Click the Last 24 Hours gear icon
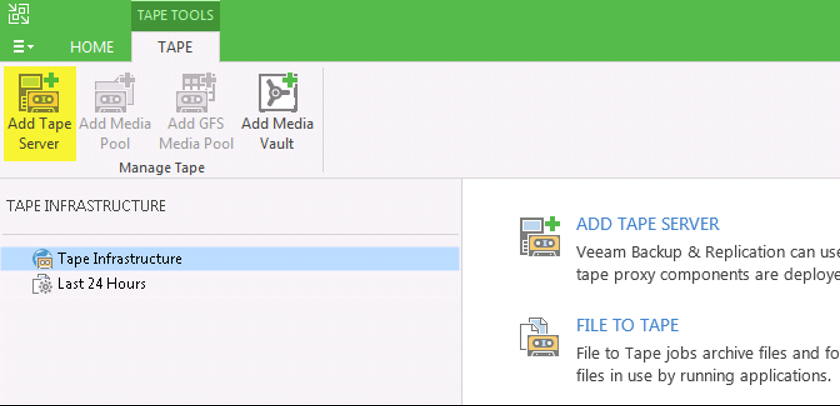 (x=42, y=283)
